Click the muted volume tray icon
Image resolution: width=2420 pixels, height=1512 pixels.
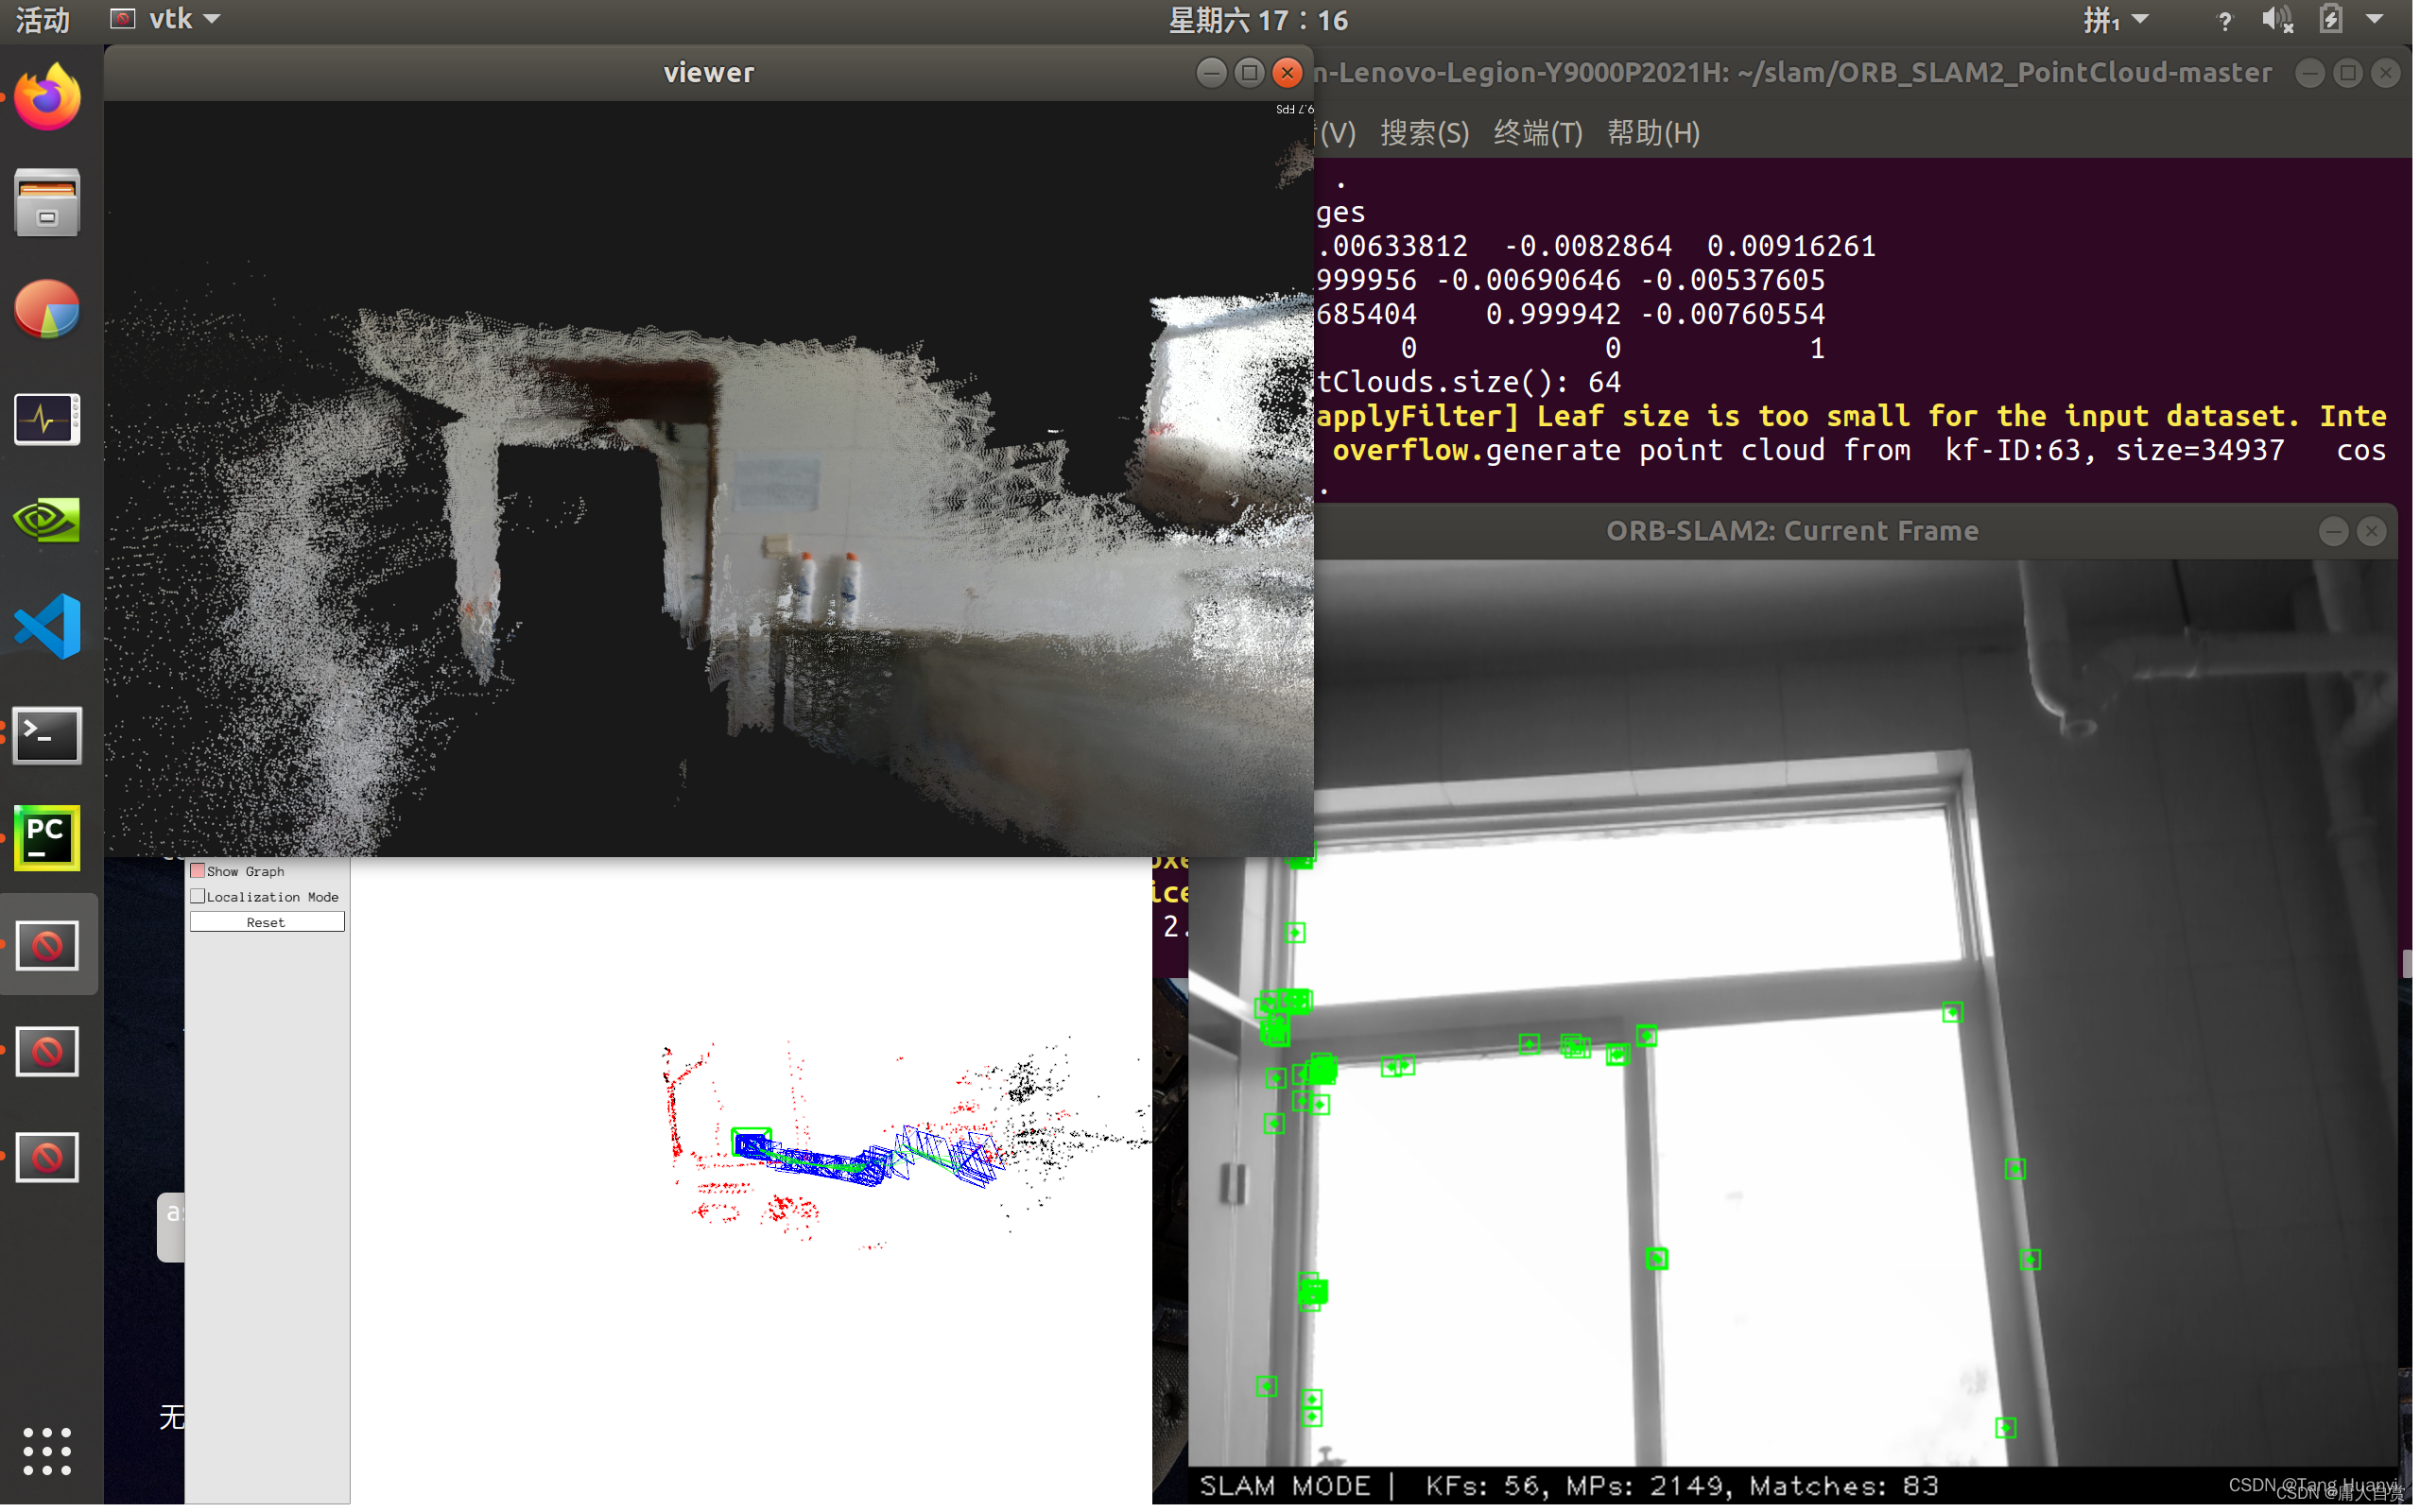(2279, 20)
